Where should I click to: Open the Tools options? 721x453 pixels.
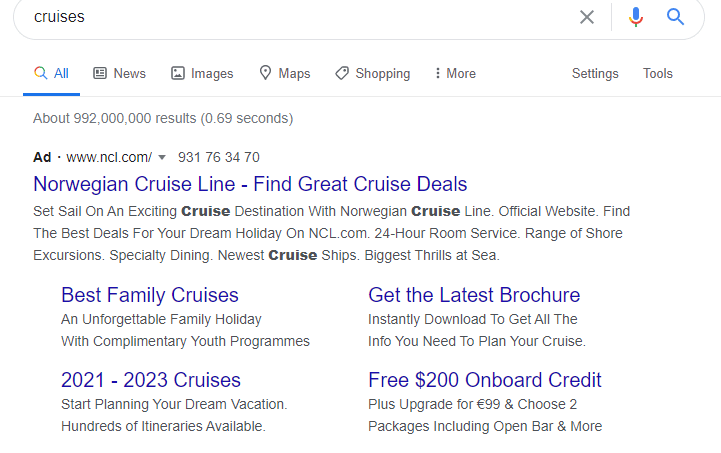658,73
